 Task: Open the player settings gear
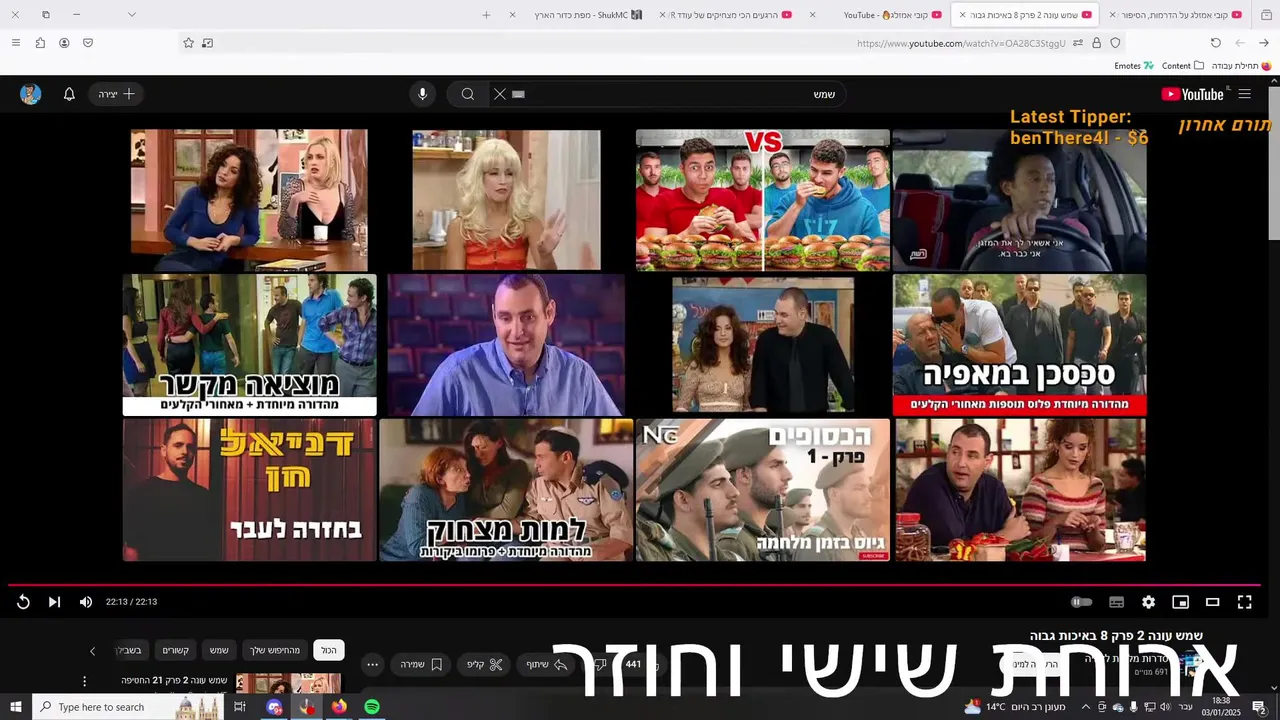point(1149,602)
